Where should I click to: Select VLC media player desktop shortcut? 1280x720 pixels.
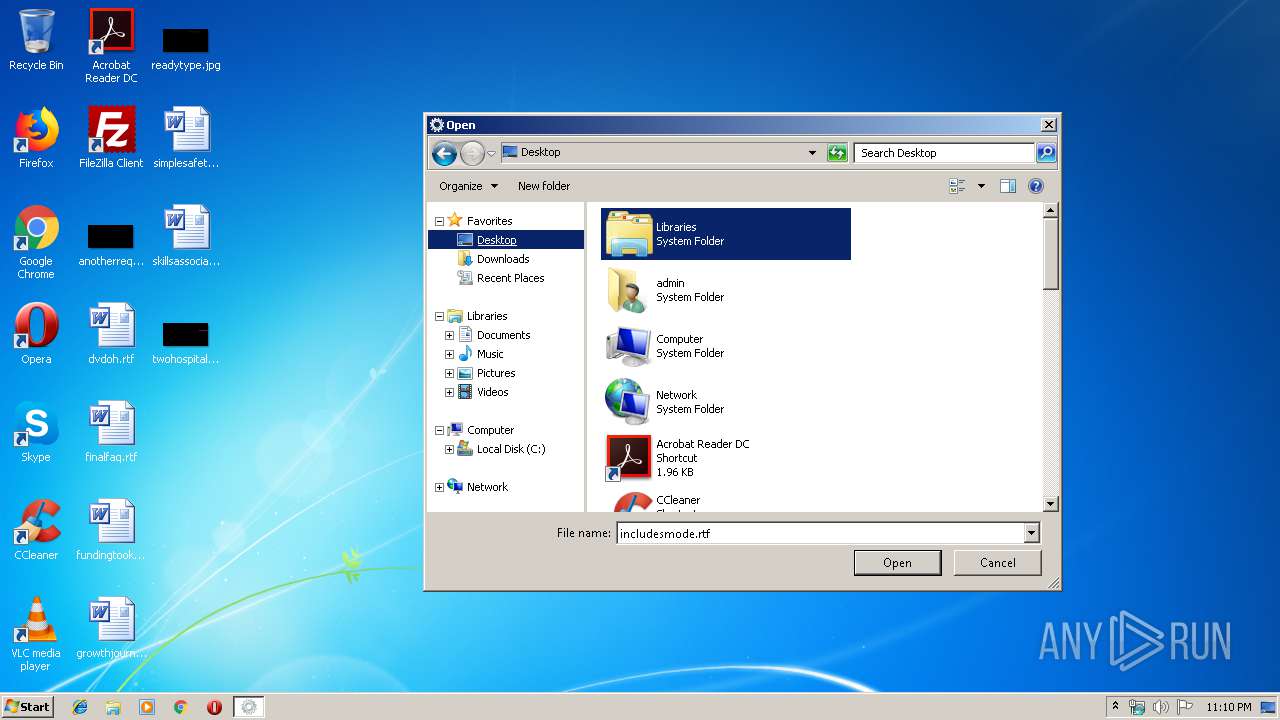coord(36,634)
